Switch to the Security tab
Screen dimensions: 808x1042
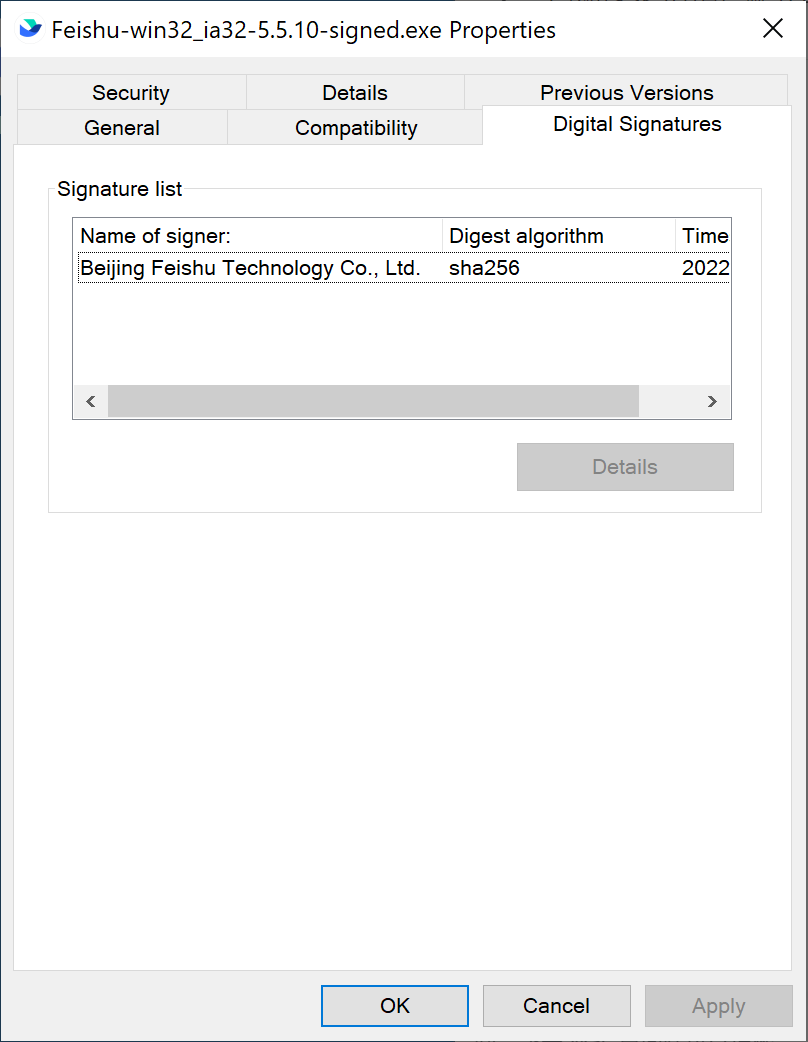tap(131, 93)
